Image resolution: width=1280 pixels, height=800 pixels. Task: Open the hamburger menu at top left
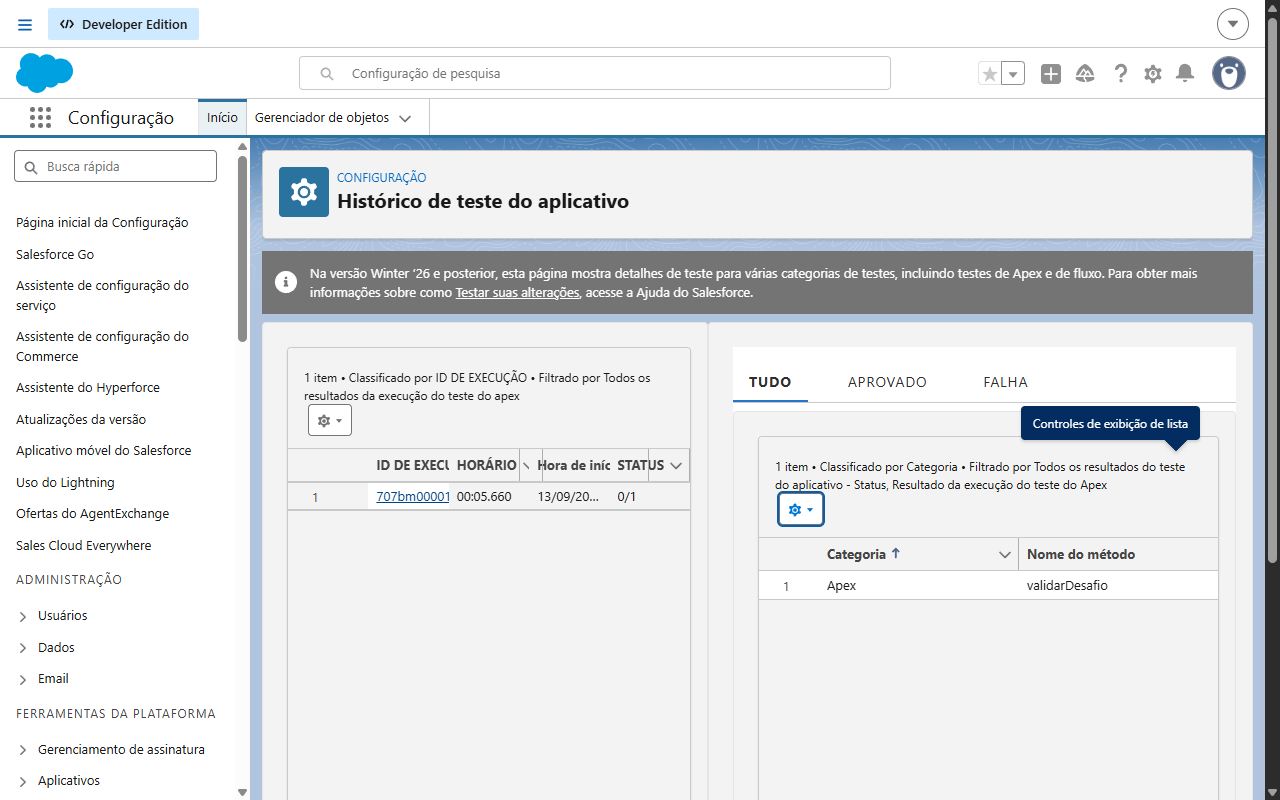(25, 24)
